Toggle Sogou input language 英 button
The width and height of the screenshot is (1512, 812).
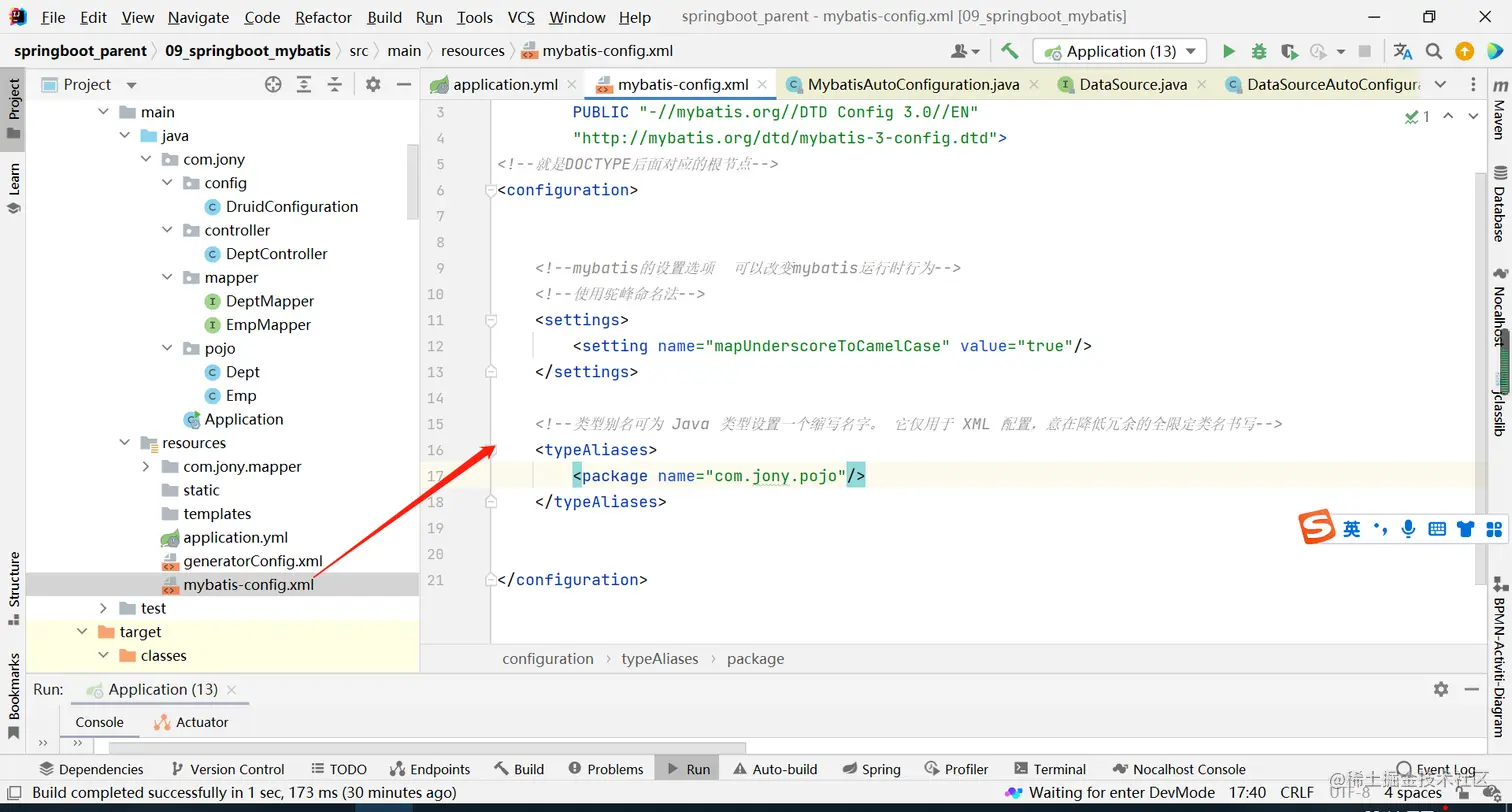click(1352, 529)
